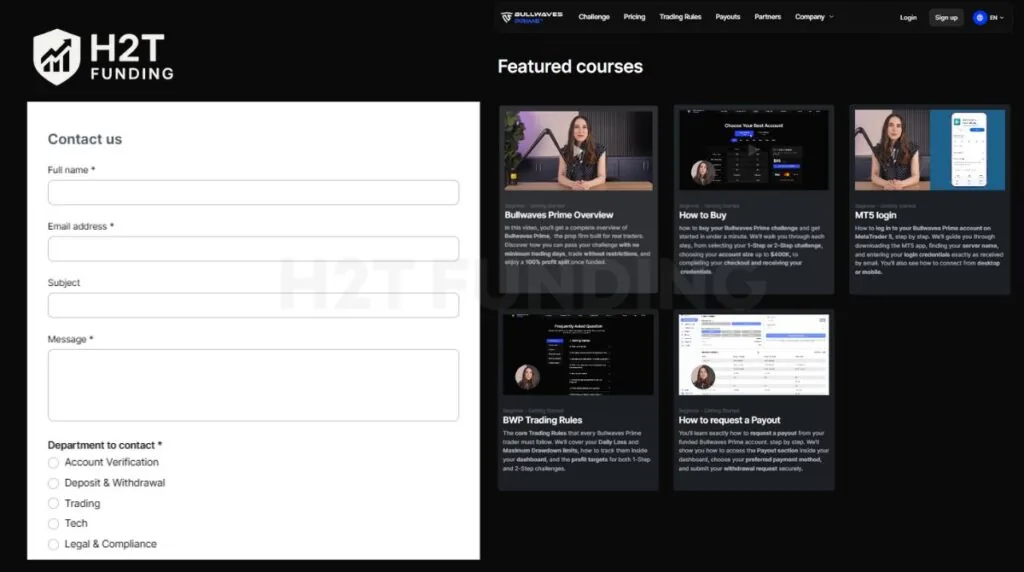Image resolution: width=1024 pixels, height=572 pixels.
Task: Click into the Message text area
Action: pyautogui.click(x=253, y=385)
